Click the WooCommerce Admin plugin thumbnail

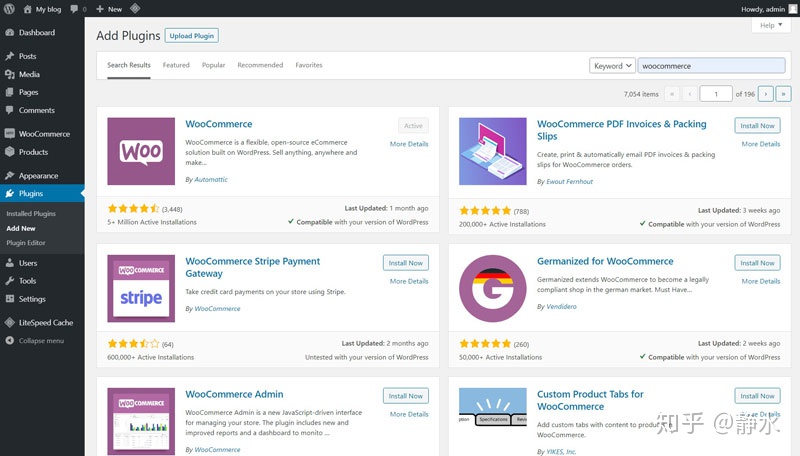click(141, 422)
